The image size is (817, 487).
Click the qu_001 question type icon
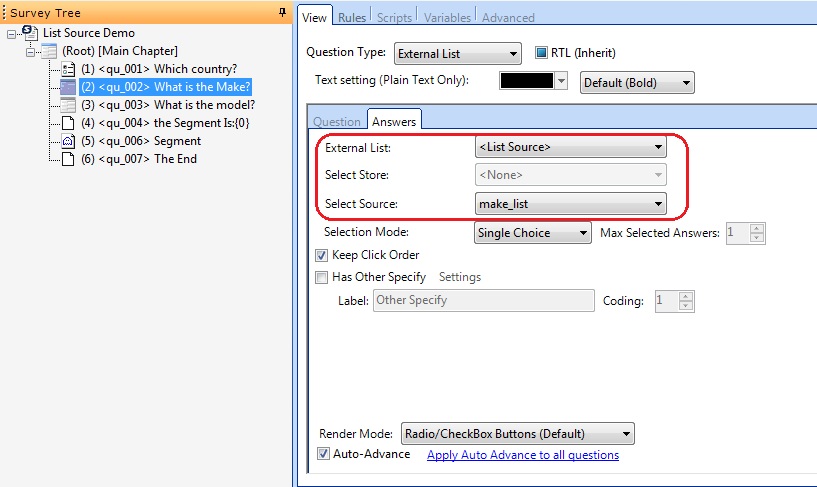coord(68,69)
